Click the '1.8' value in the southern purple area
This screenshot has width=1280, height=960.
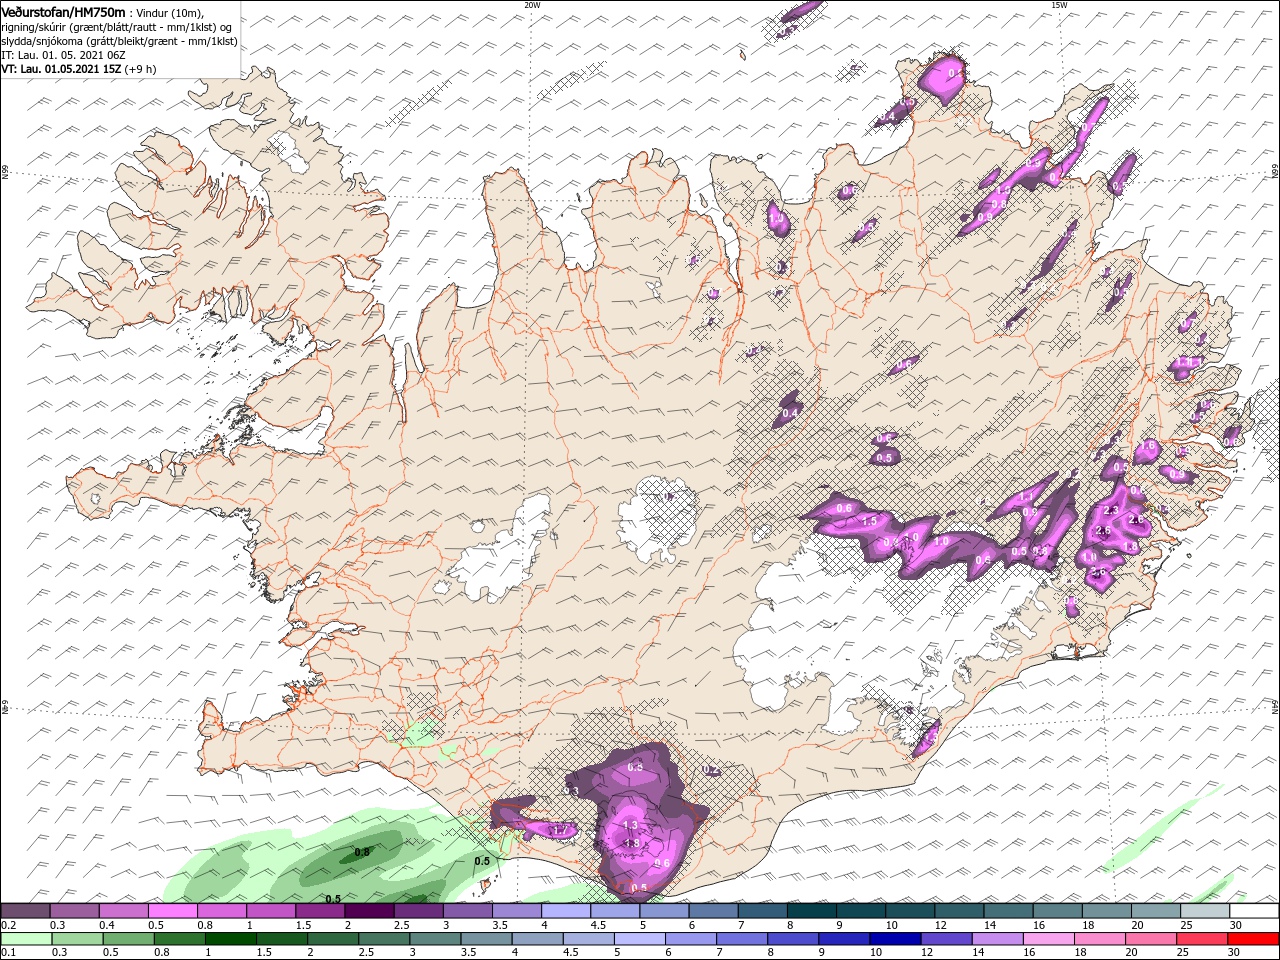[631, 843]
